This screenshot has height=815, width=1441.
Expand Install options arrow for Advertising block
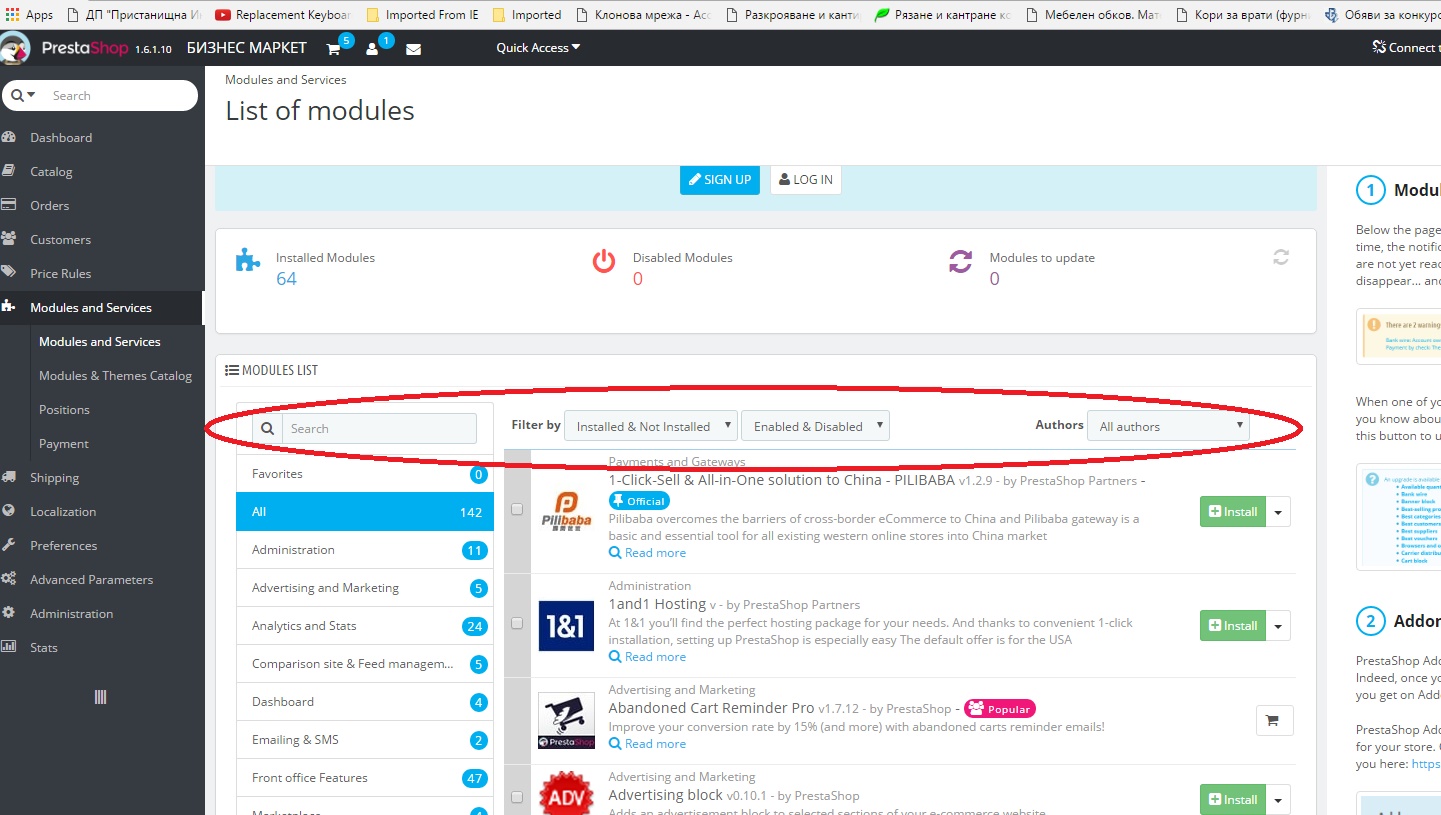[1278, 800]
